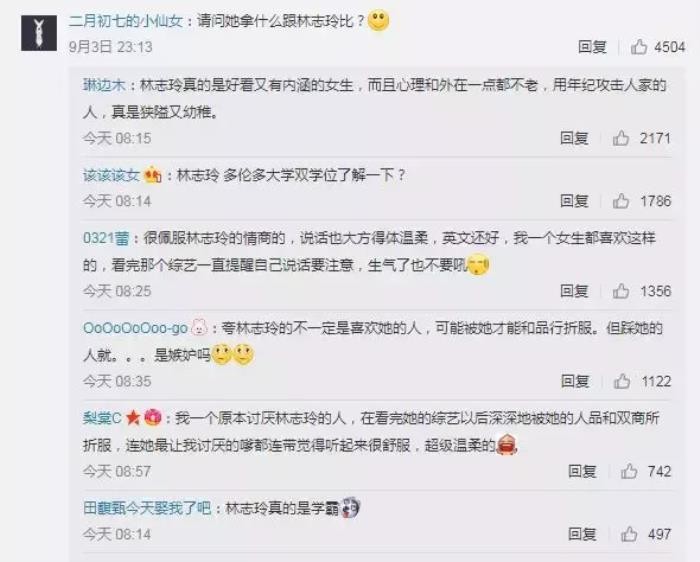The width and height of the screenshot is (700, 562).
Task: Visit 该该该女 profile link
Action: (111, 175)
